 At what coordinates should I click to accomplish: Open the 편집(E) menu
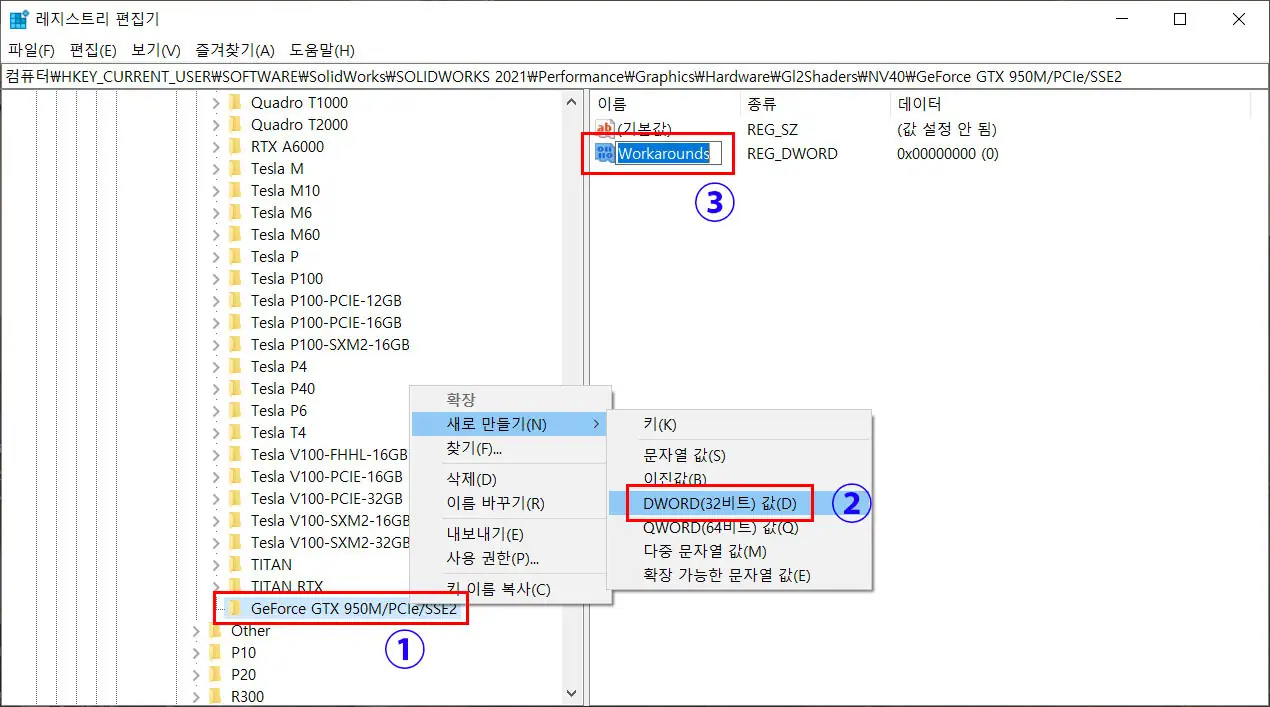[93, 50]
